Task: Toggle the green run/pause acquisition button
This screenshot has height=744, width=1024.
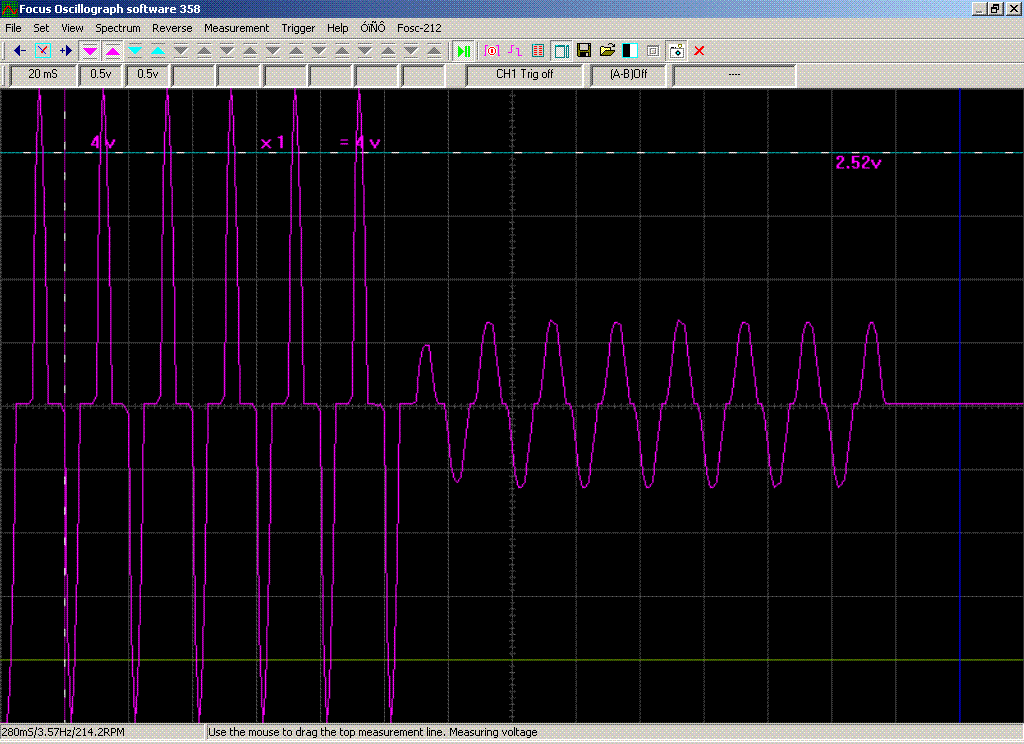Action: click(464, 50)
